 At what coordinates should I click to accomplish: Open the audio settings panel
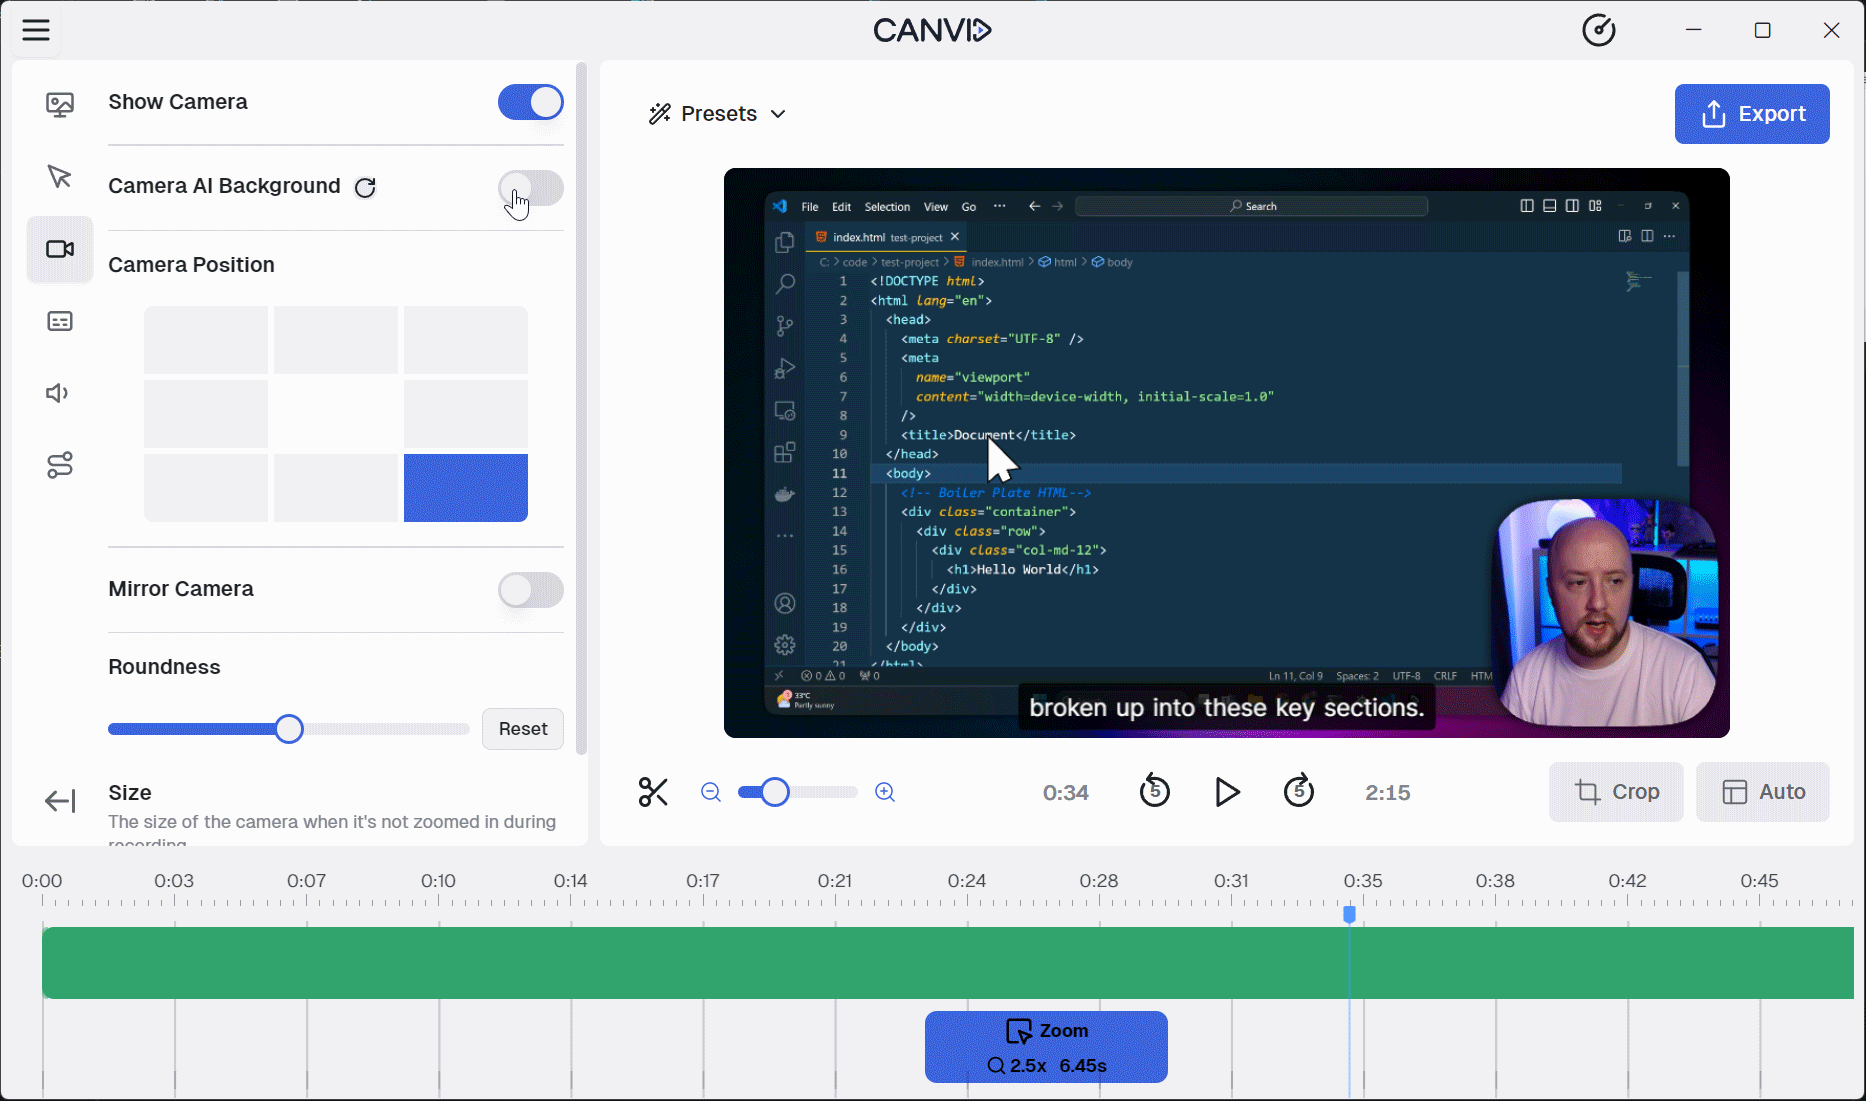coord(60,392)
